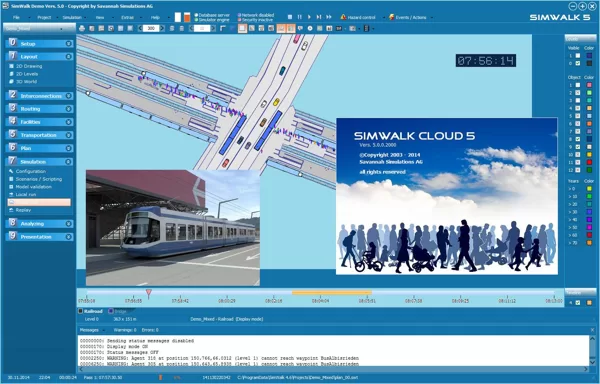Click the Events / Actions lightning icon
This screenshot has width=600, height=384.
(x=391, y=17)
